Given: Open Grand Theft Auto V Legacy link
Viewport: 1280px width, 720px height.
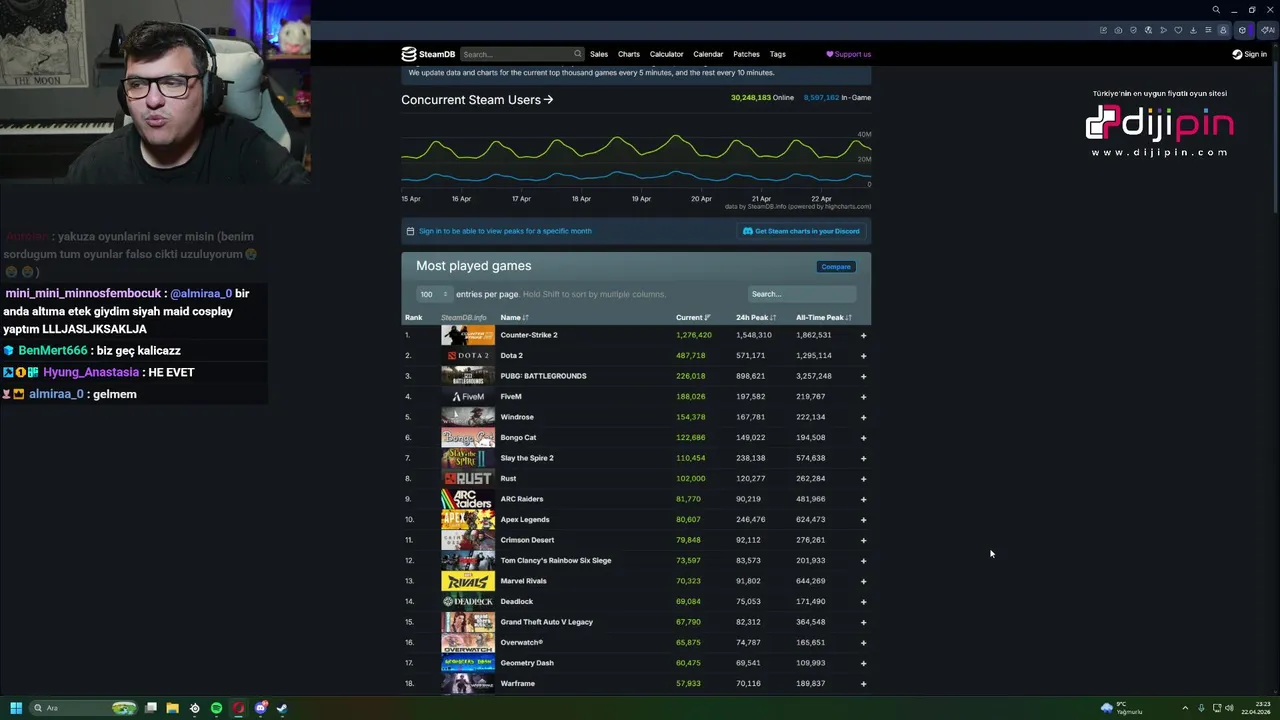Looking at the screenshot, I should 547,622.
